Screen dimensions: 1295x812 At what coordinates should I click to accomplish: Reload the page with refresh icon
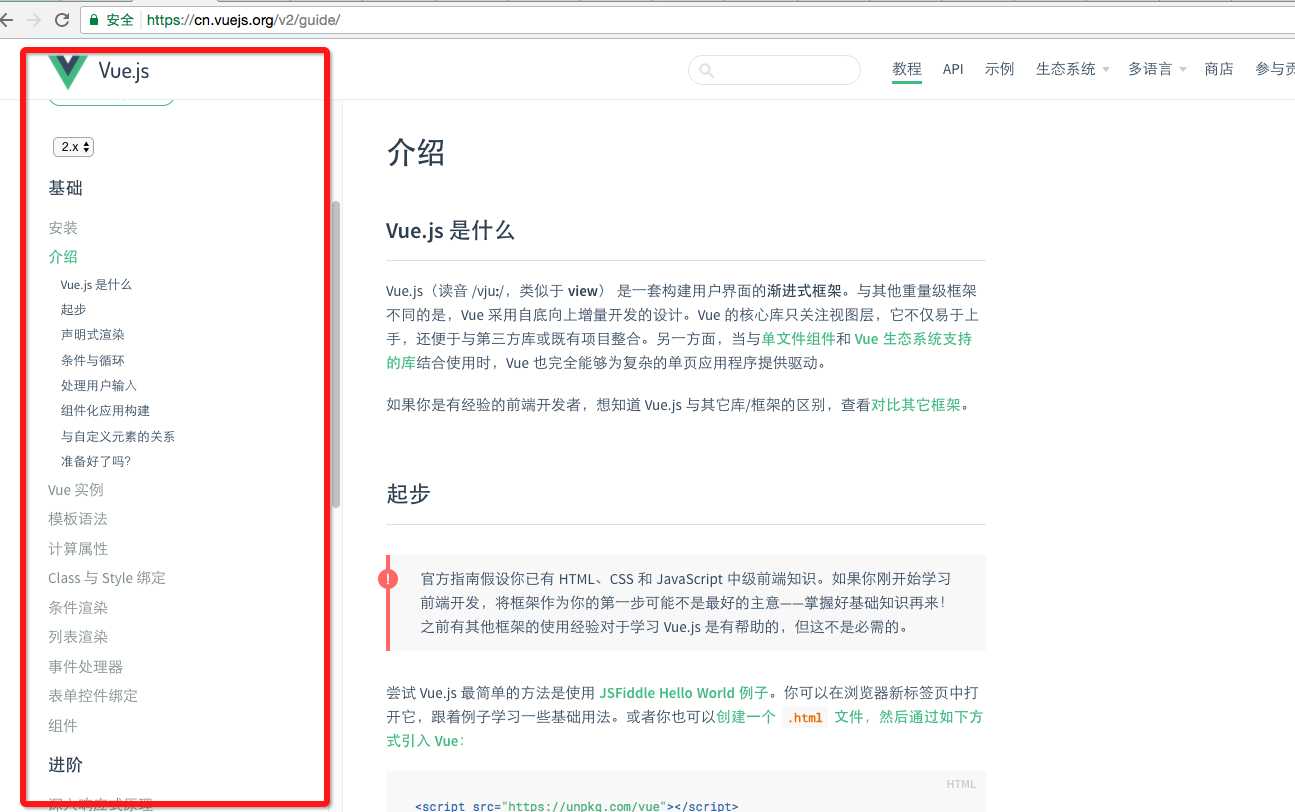[62, 20]
